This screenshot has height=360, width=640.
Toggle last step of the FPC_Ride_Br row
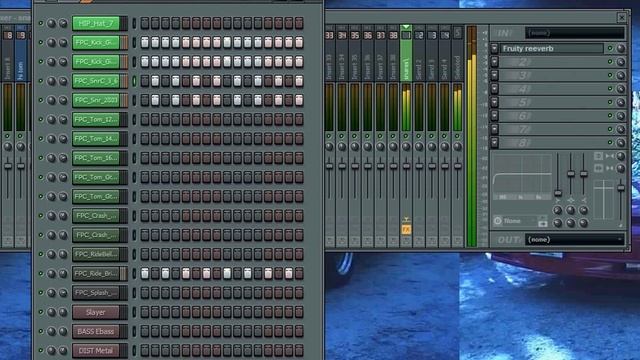pyautogui.click(x=299, y=273)
